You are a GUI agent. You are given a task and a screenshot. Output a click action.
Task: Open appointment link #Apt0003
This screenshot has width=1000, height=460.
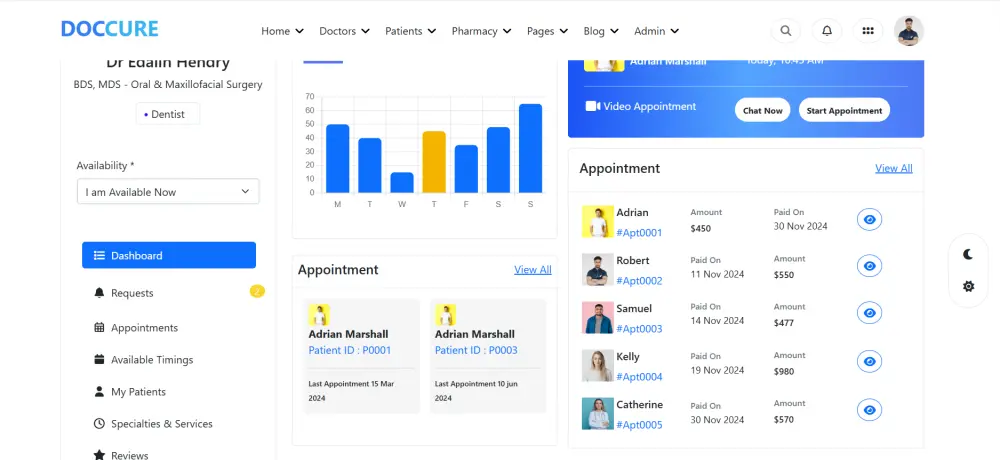coord(639,328)
